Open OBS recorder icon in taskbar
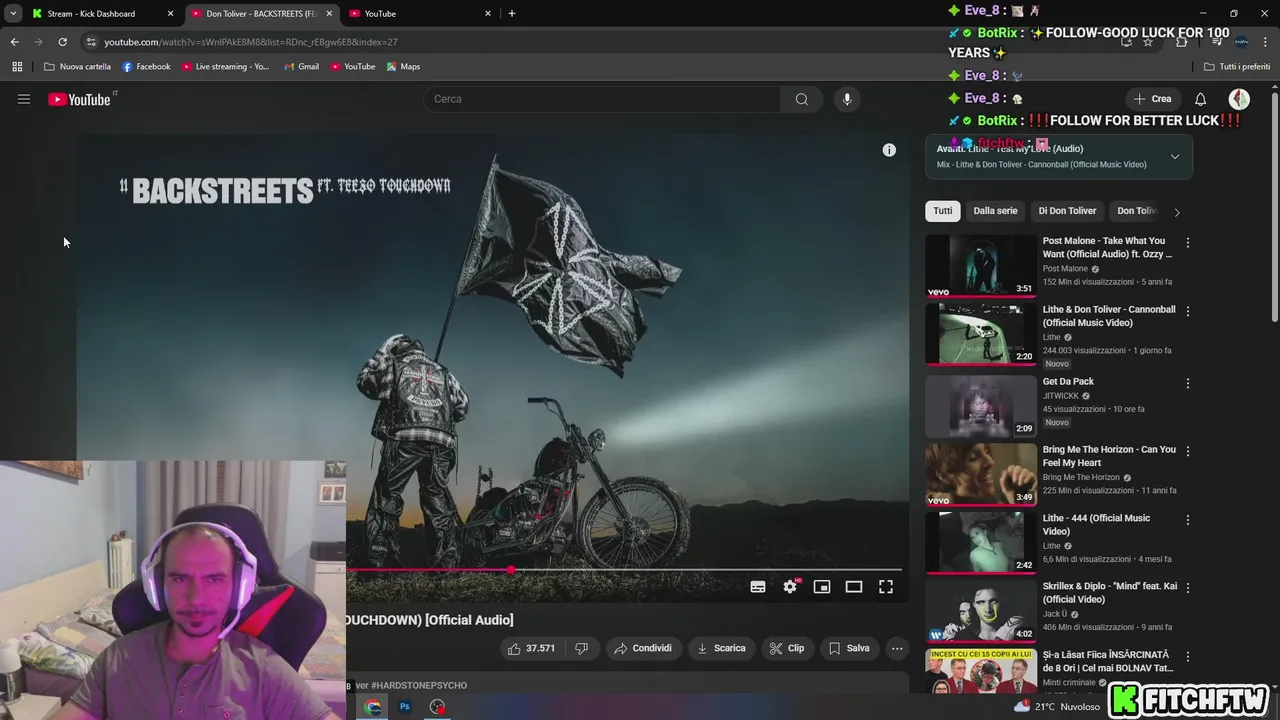 (437, 707)
